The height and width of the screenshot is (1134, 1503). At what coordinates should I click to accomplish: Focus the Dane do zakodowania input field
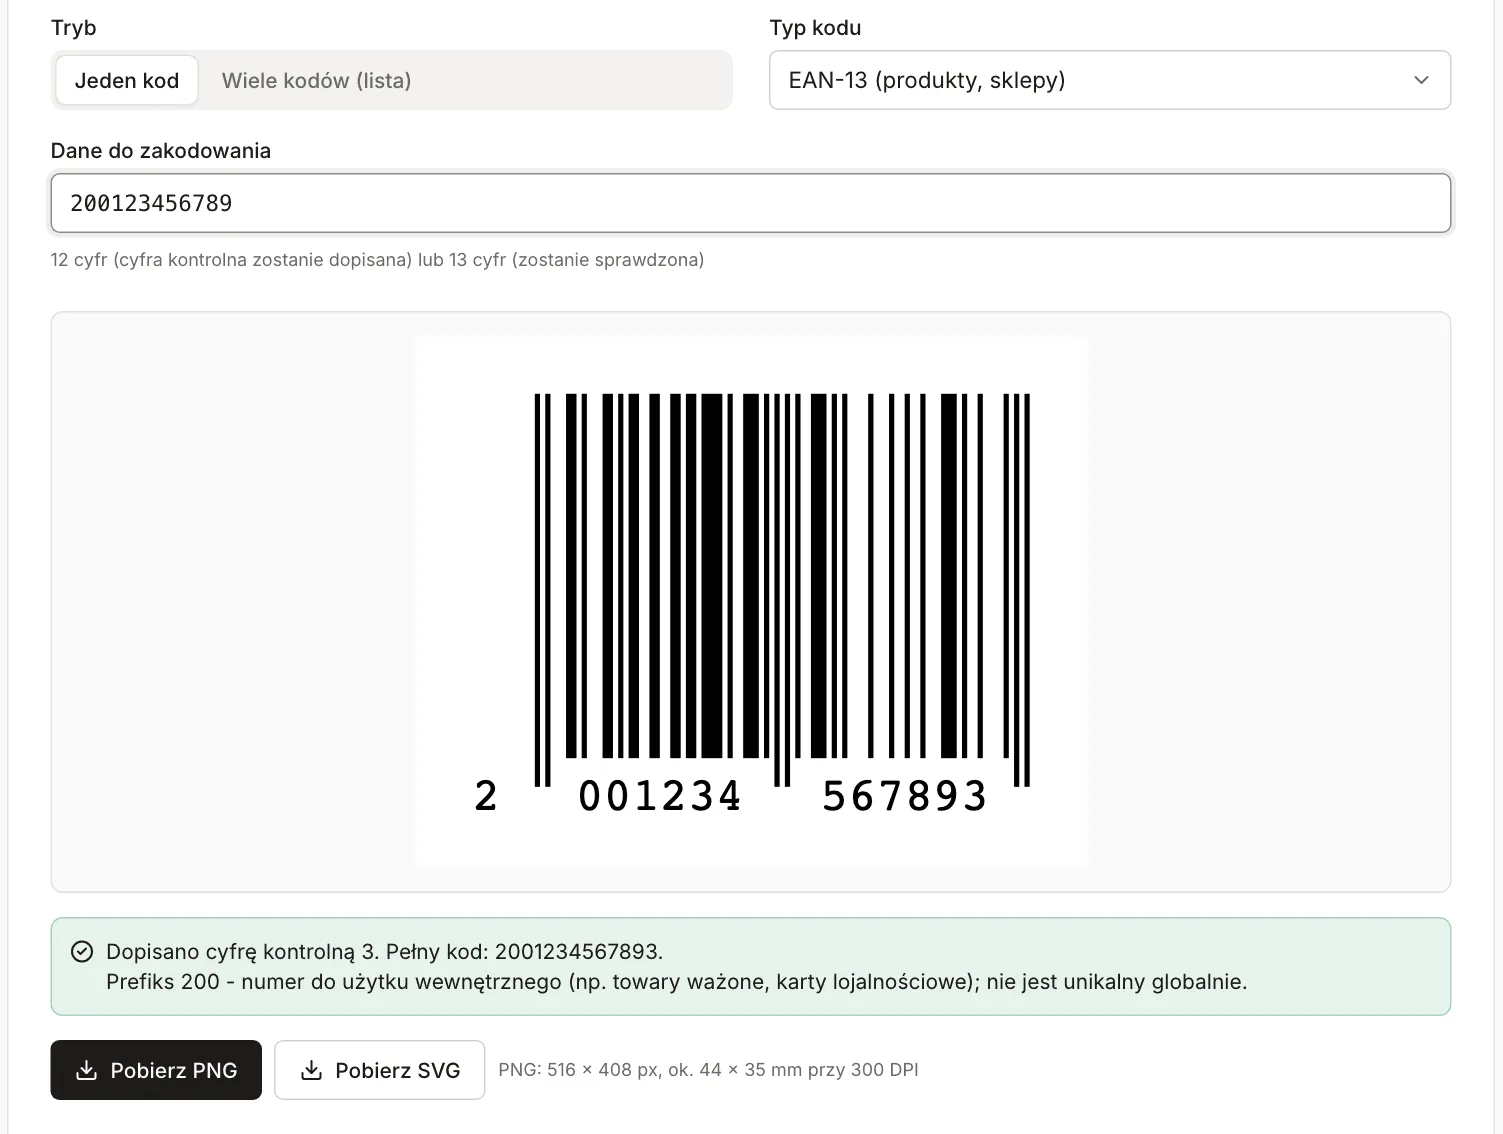coord(750,203)
